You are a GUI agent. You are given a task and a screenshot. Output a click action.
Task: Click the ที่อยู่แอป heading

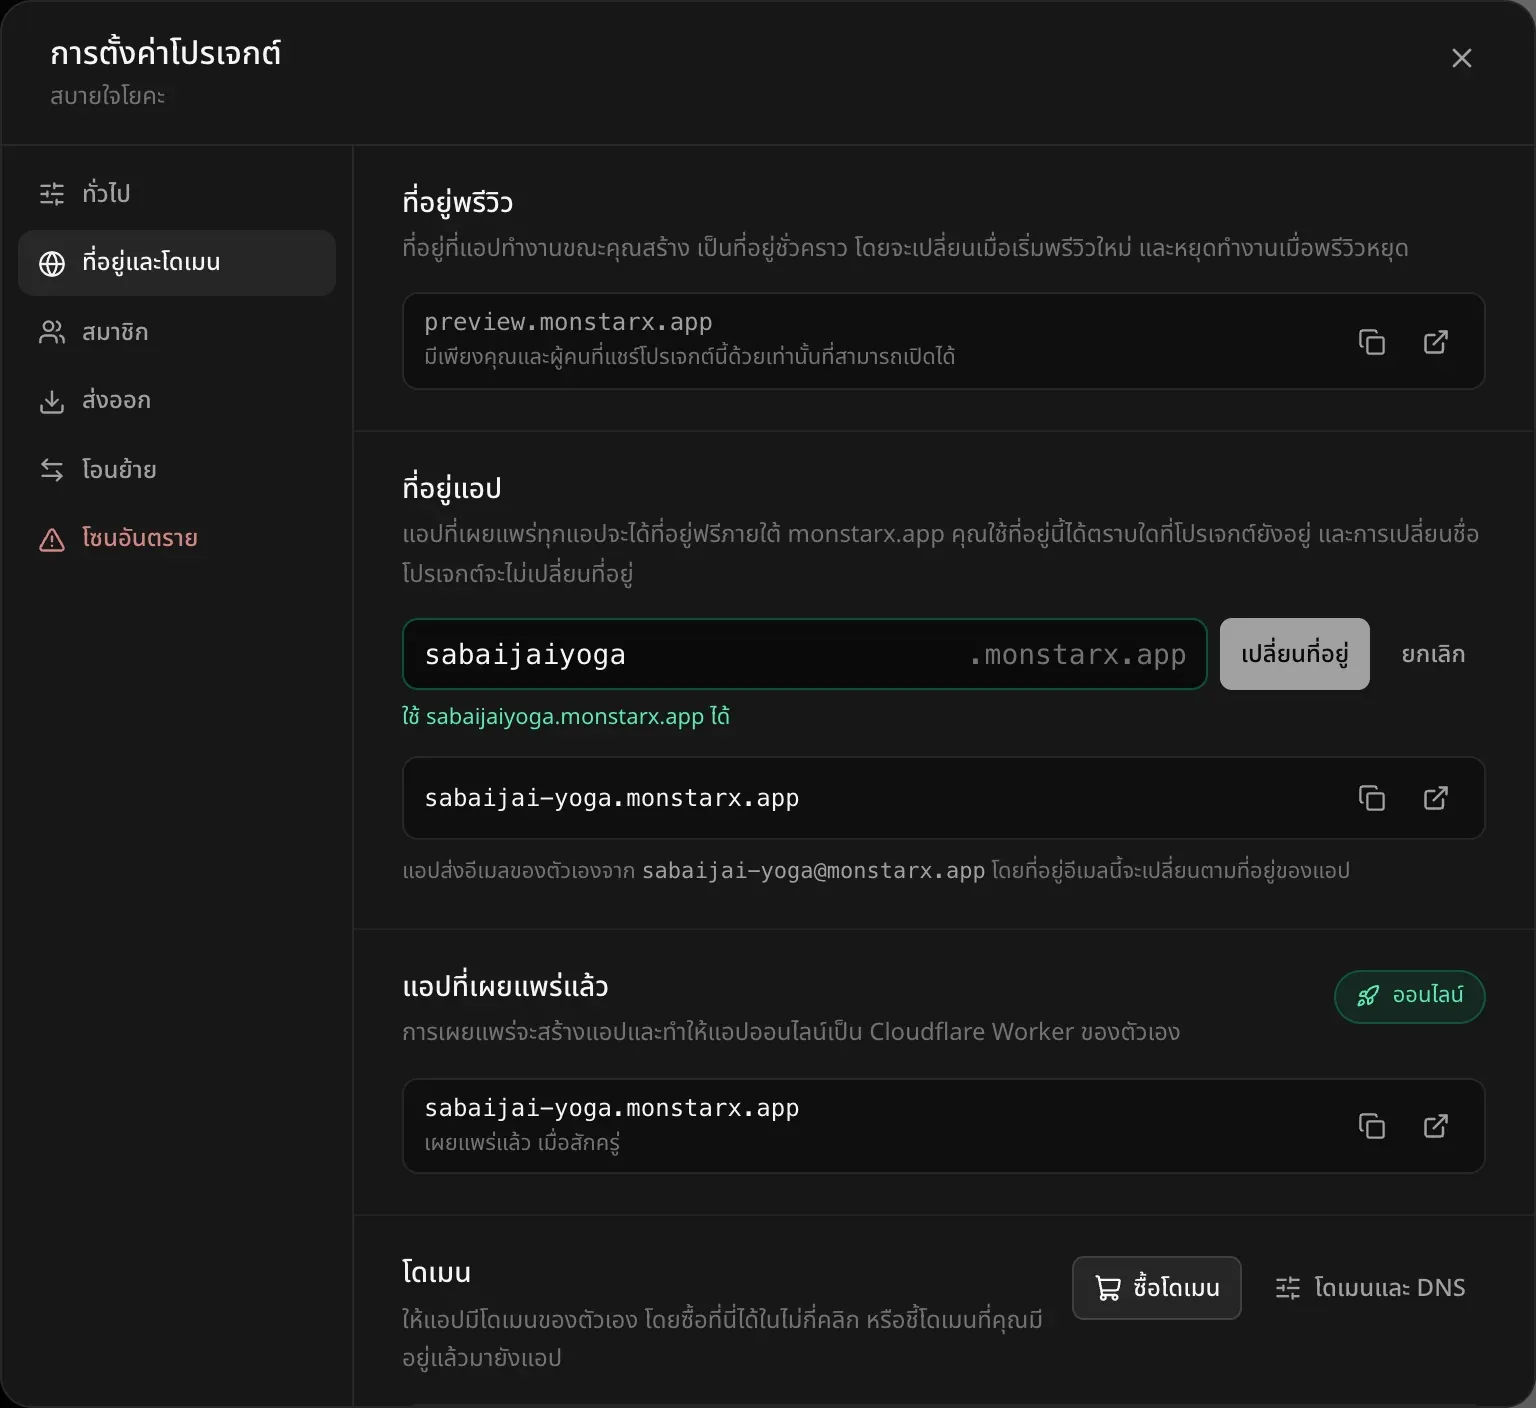(x=452, y=488)
